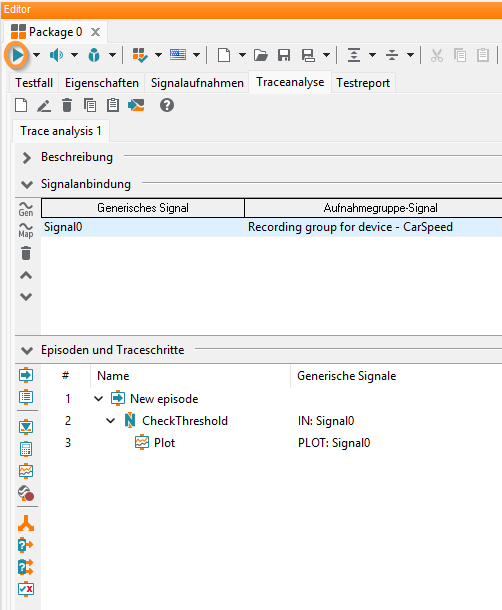This screenshot has height=610, width=502.
Task: Select the Traceanalyse tab
Action: tap(290, 82)
